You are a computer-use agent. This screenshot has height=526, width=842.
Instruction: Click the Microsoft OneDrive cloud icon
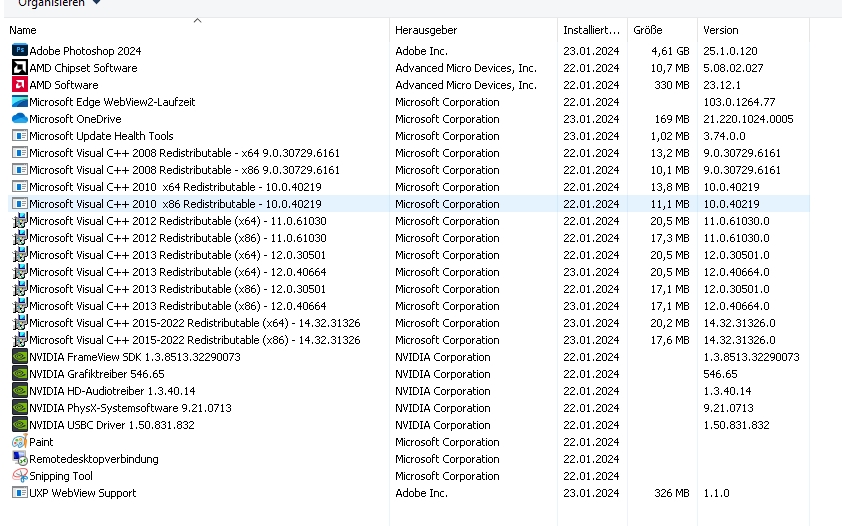pyautogui.click(x=19, y=118)
